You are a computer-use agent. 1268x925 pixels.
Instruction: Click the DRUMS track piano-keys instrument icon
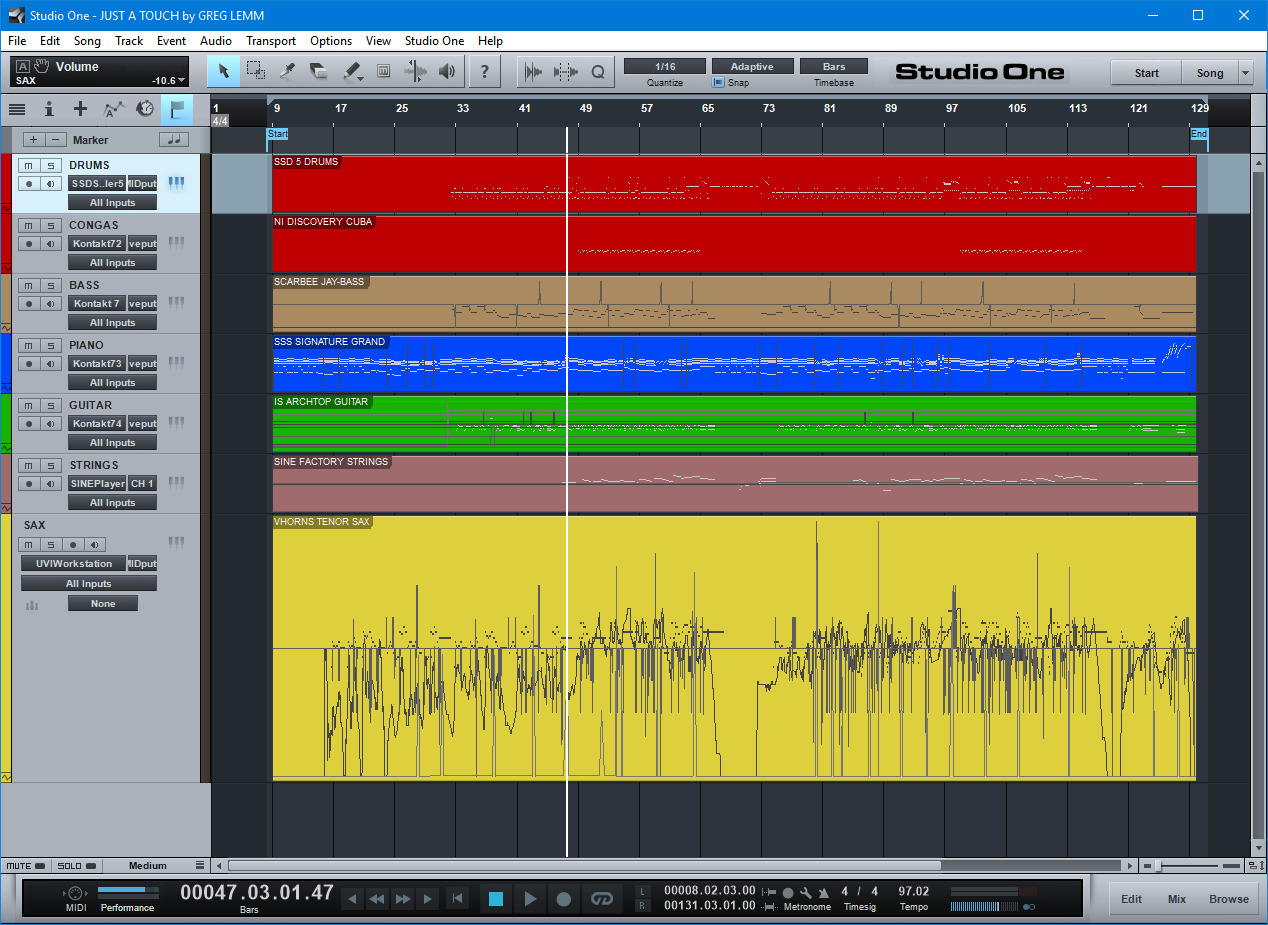point(177,183)
